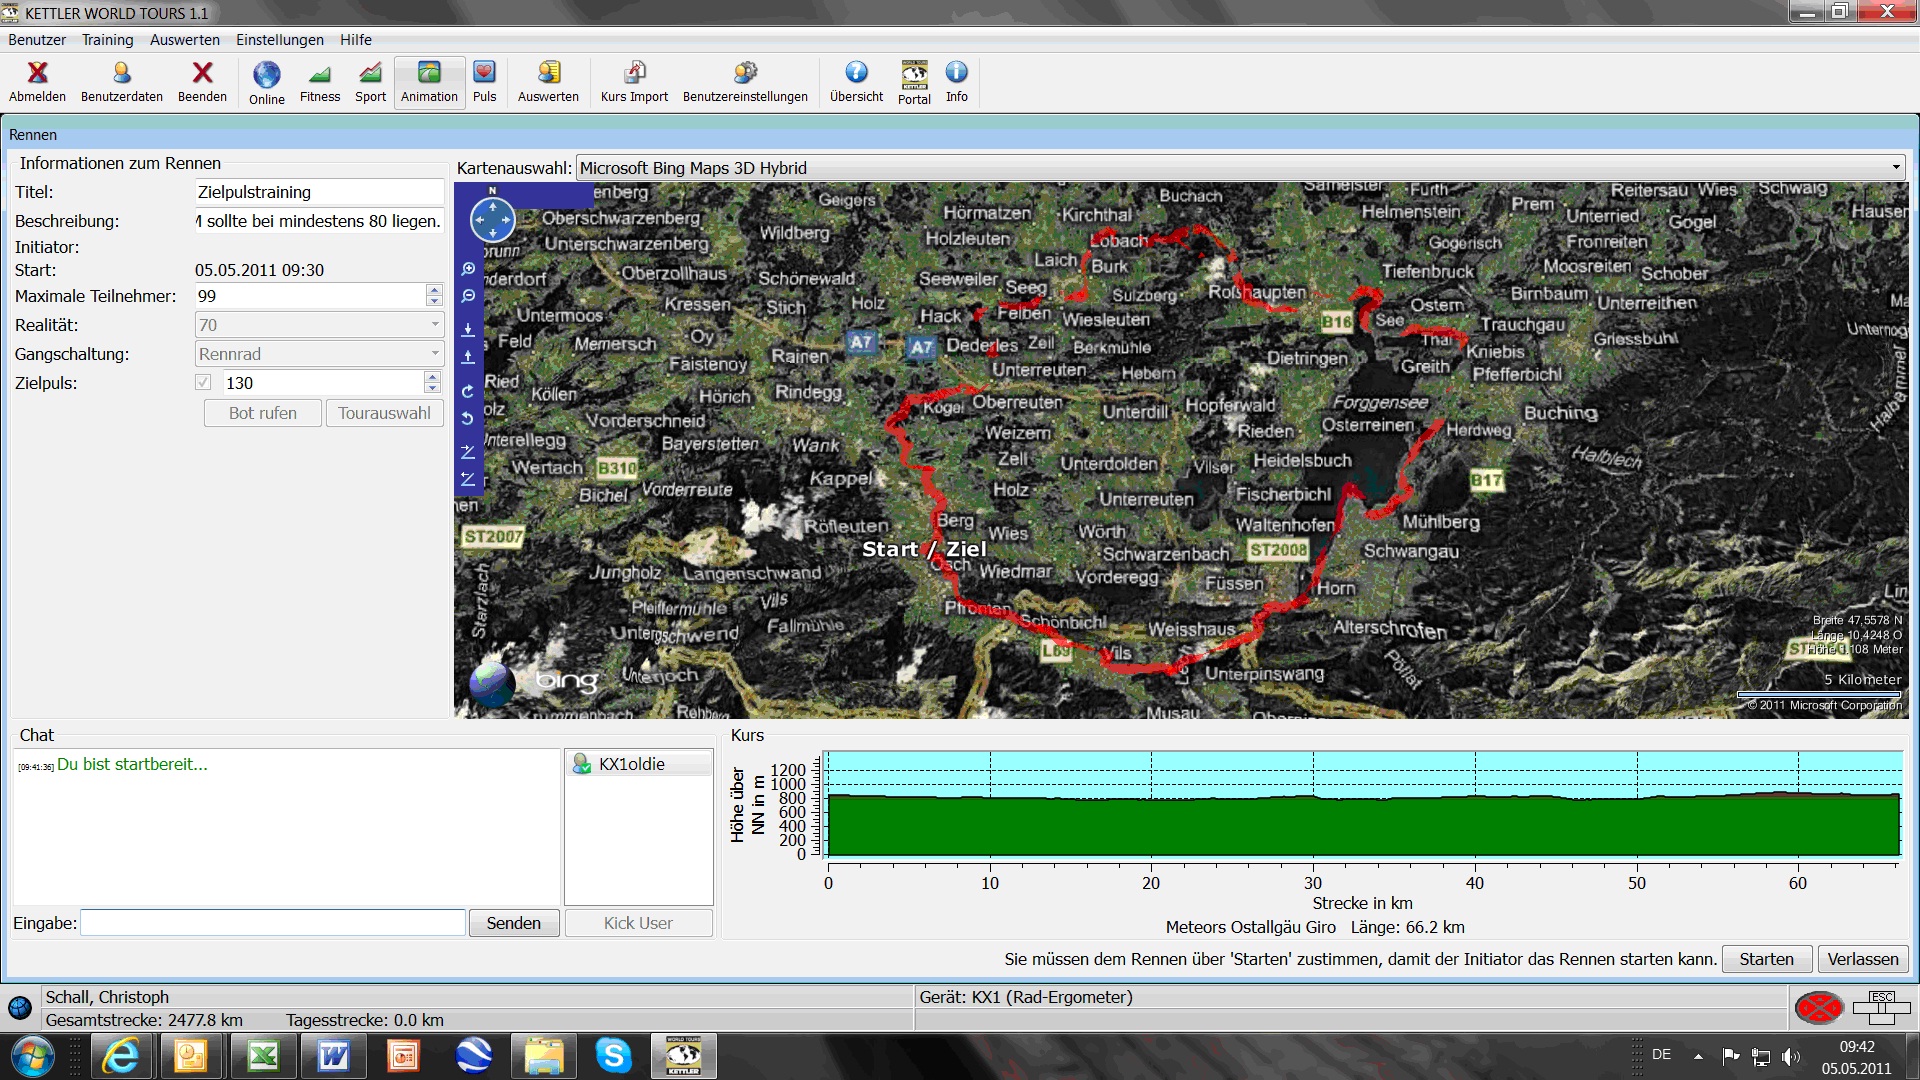Image resolution: width=1920 pixels, height=1080 pixels.
Task: Open Skype from the taskbar
Action: tap(613, 1056)
